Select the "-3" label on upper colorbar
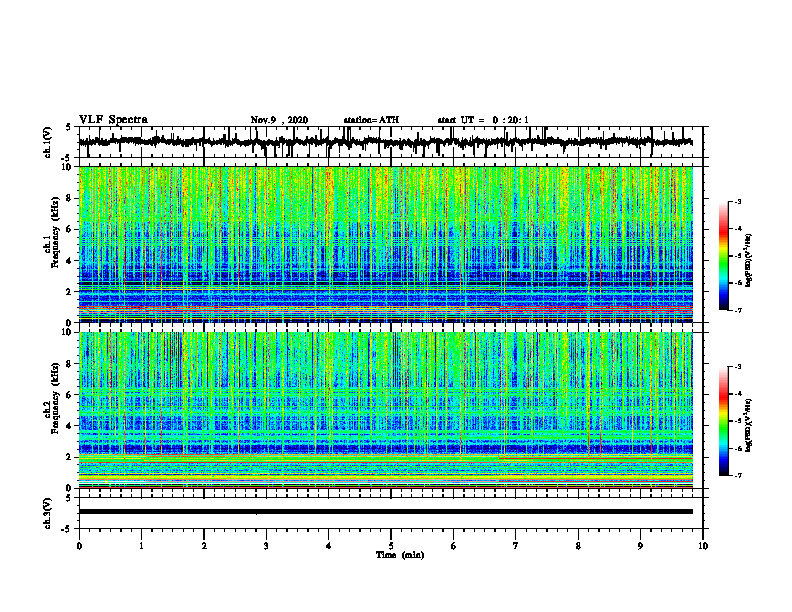This screenshot has height=612, width=792. [737, 201]
